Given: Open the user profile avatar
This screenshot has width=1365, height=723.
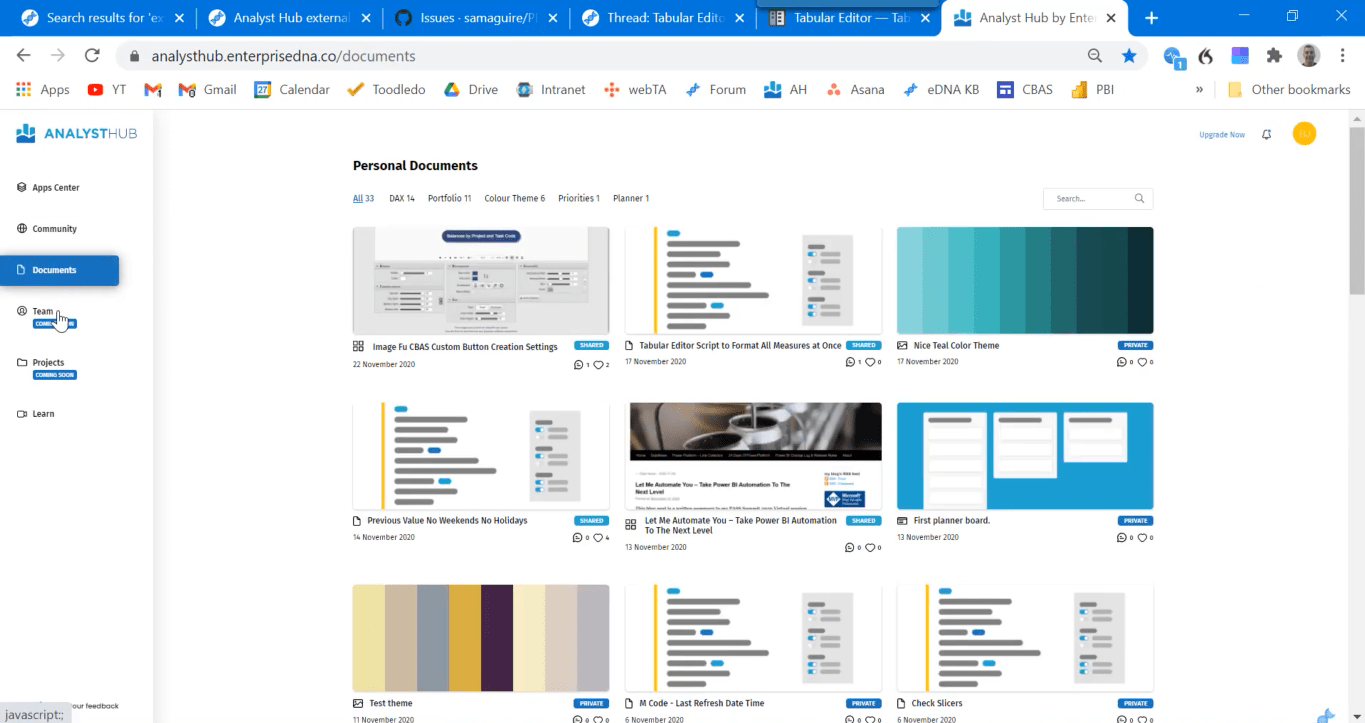Looking at the screenshot, I should [x=1304, y=134].
